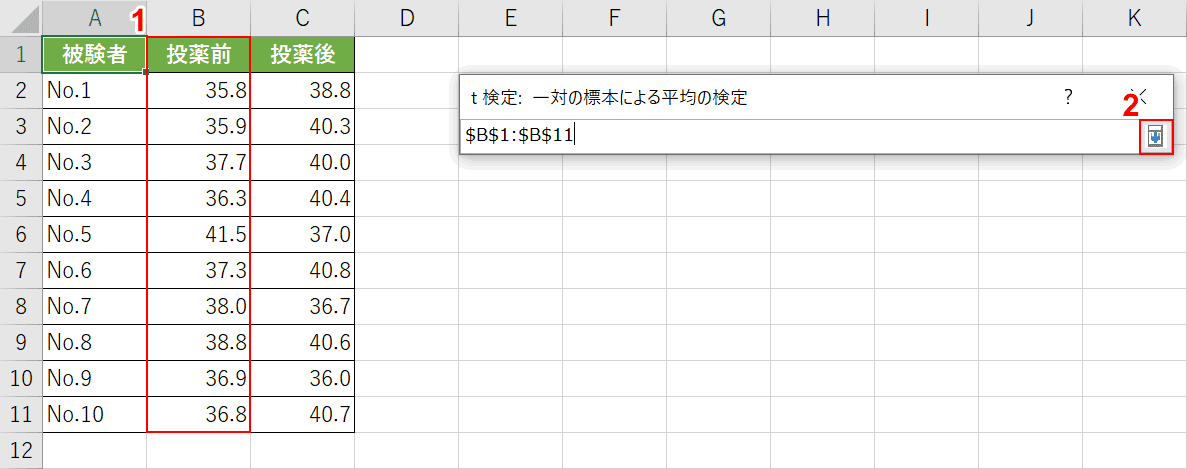Select row 7 header
Viewport: 1187px width, 469px height.
(21, 270)
